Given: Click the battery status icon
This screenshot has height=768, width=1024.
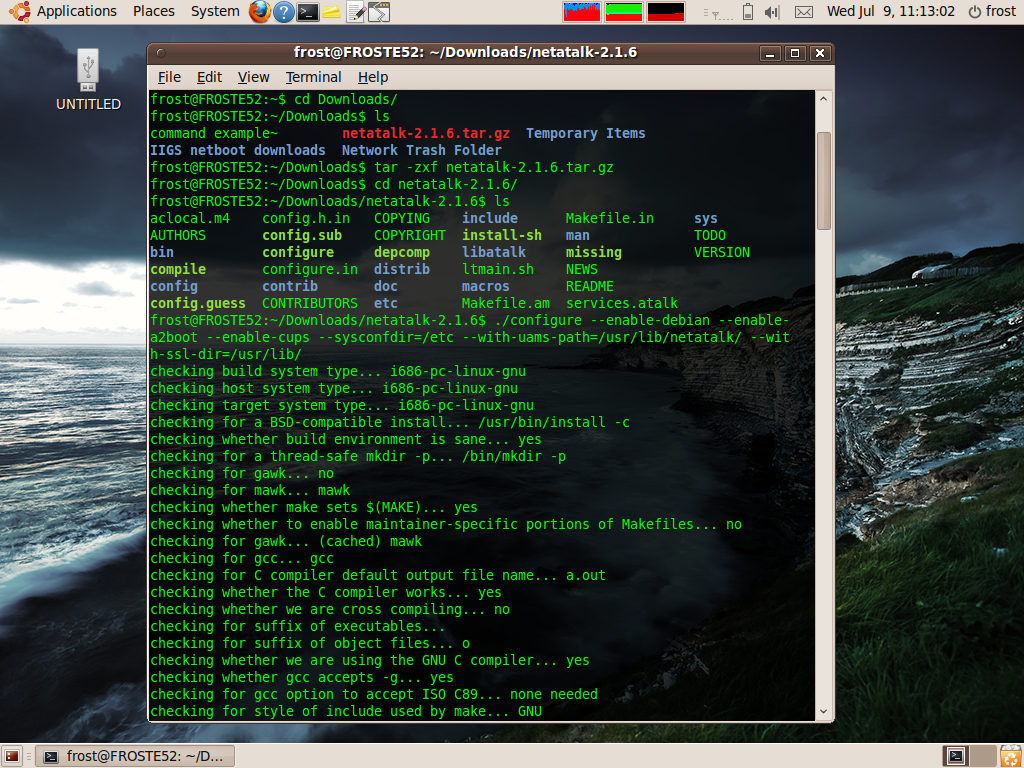Looking at the screenshot, I should 749,12.
